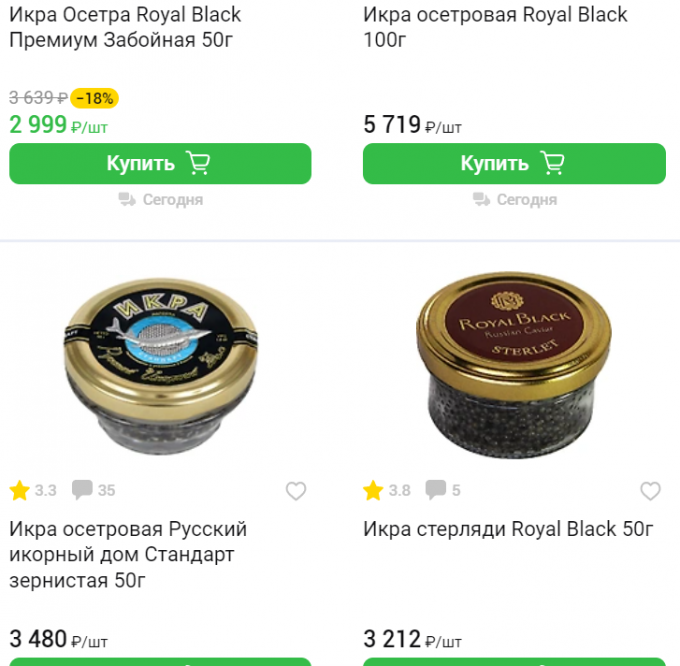680x666 pixels.
Task: Open Икра стерляди Royal Black 50г title
Action: [x=508, y=529]
